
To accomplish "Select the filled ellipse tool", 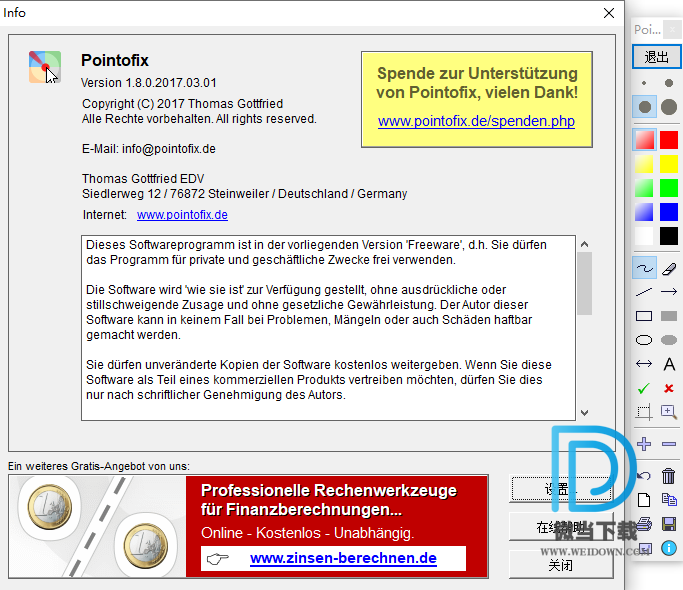I will tap(669, 340).
